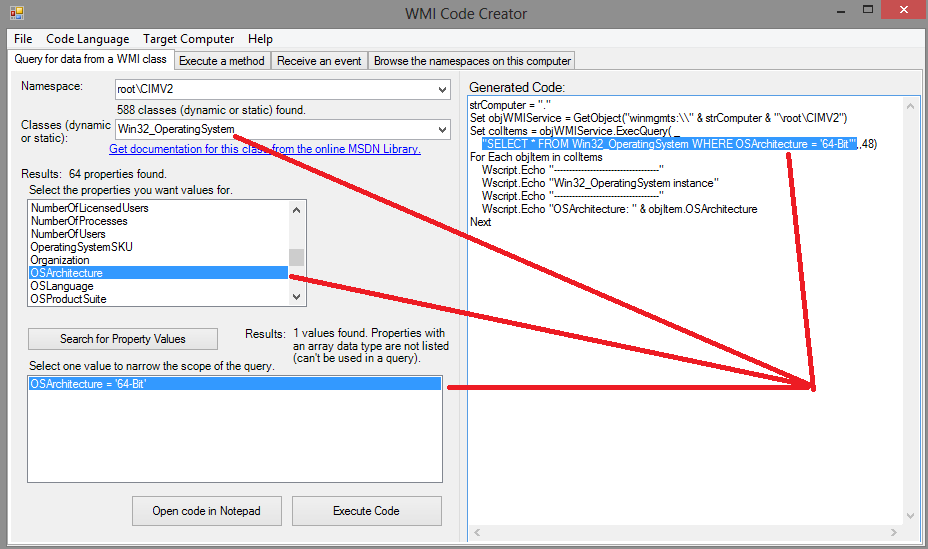Click the Win32_OperatingSystem instance echo line

(x=600, y=183)
